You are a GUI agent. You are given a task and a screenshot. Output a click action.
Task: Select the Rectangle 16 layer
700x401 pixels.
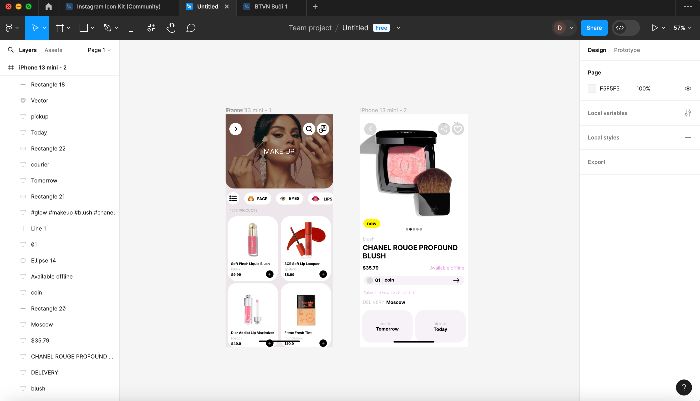[x=48, y=84]
